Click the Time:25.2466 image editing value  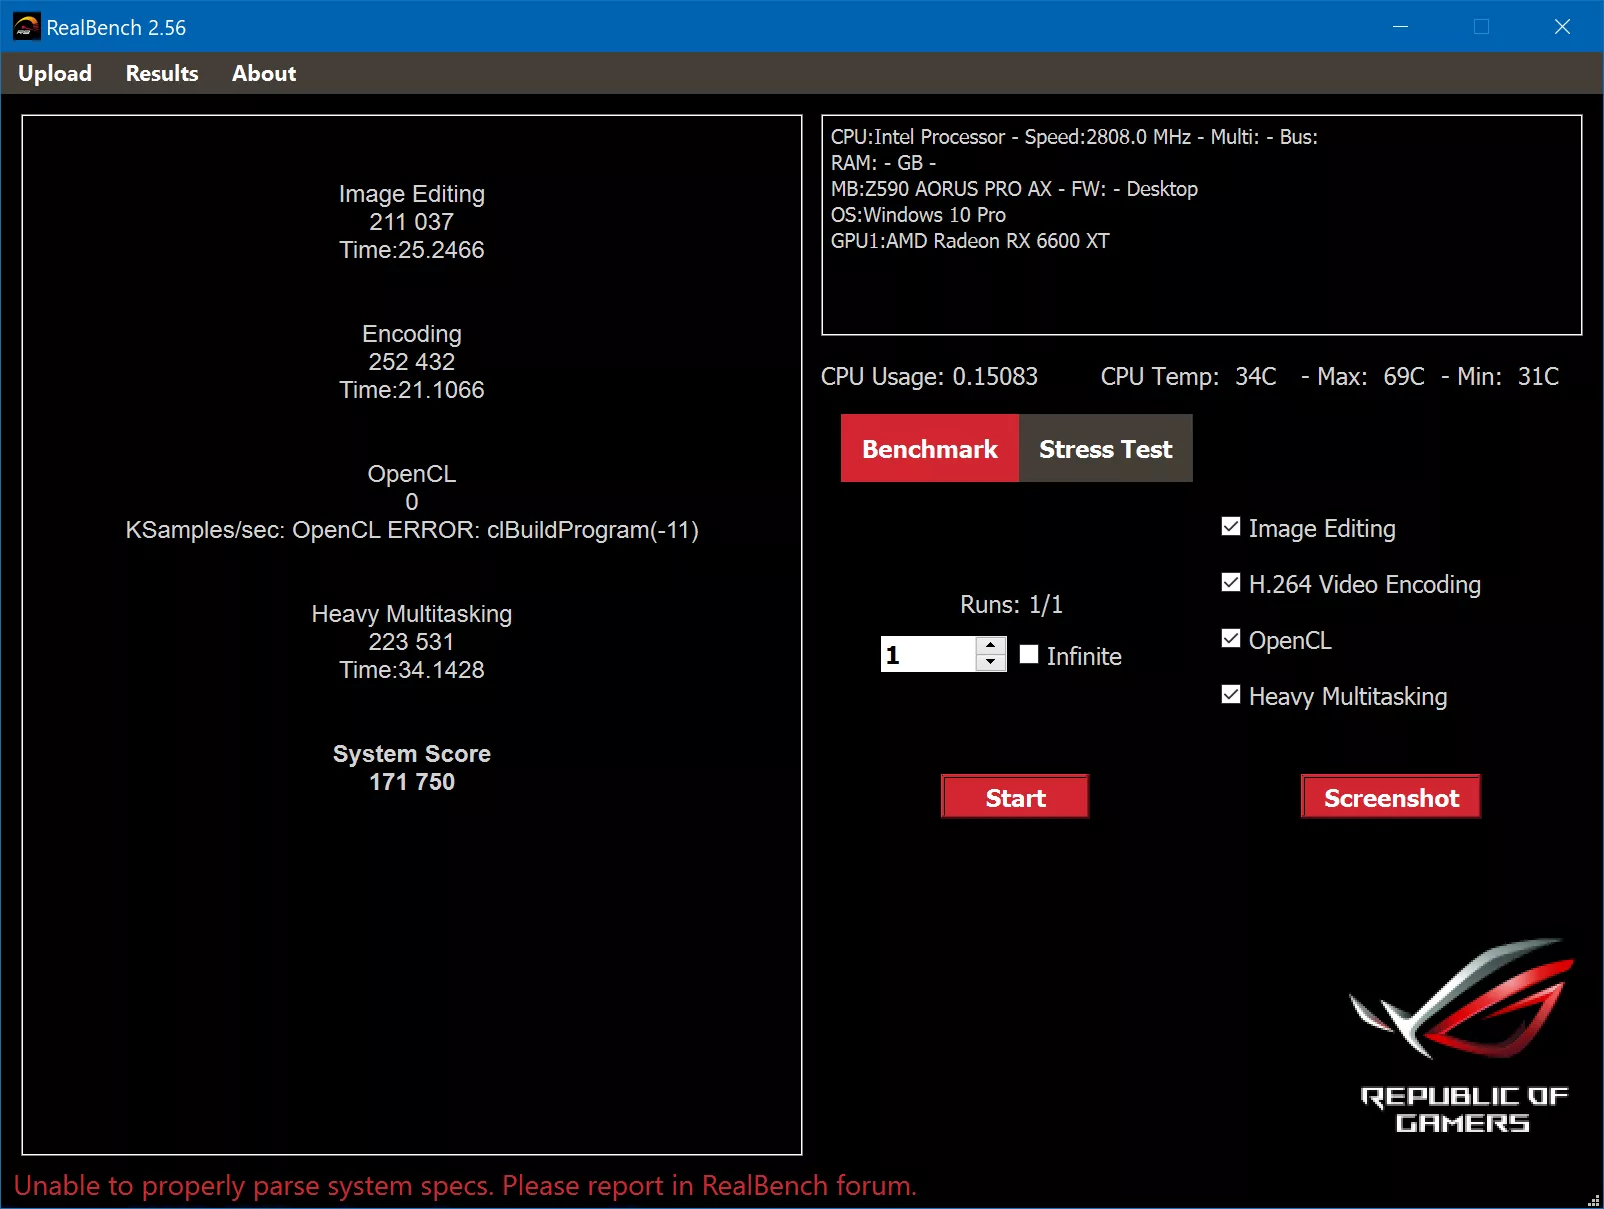click(x=412, y=250)
